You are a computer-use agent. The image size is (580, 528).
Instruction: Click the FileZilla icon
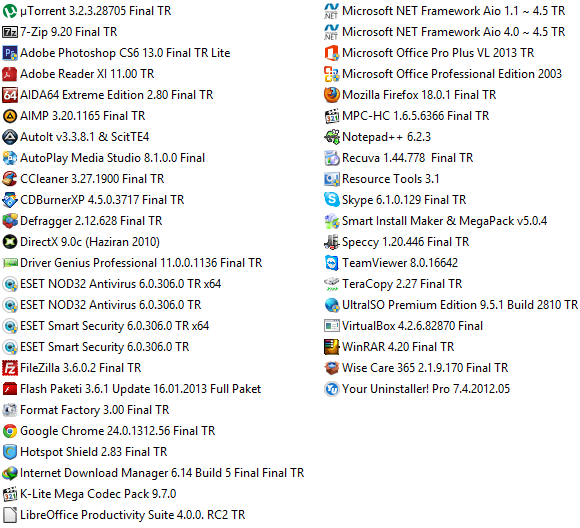coord(10,368)
